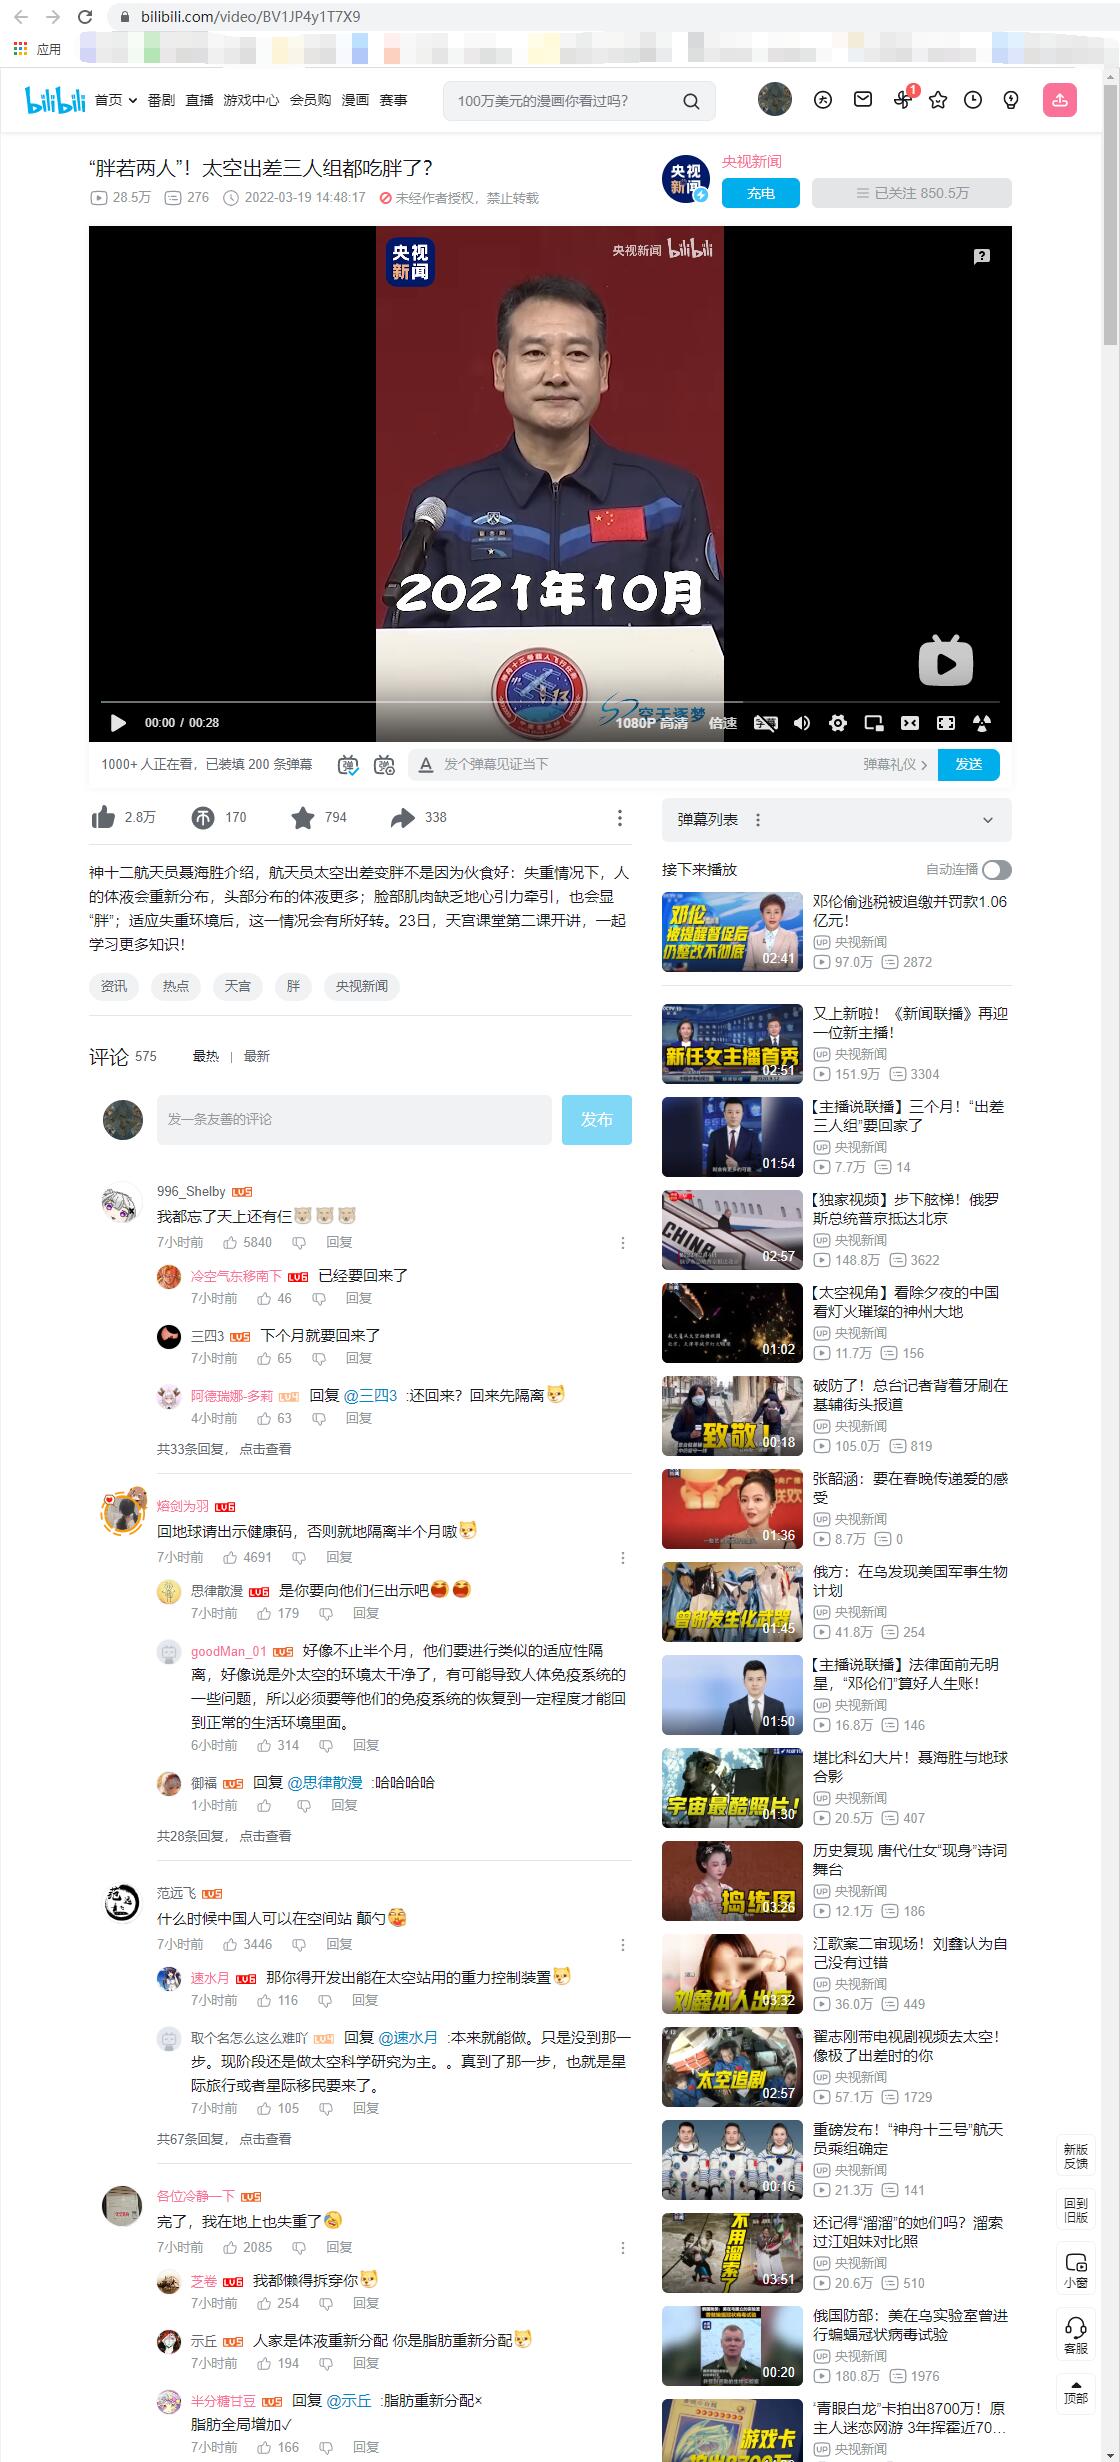Like the video with thumbs-up icon
The width and height of the screenshot is (1120, 2462).
[104, 818]
